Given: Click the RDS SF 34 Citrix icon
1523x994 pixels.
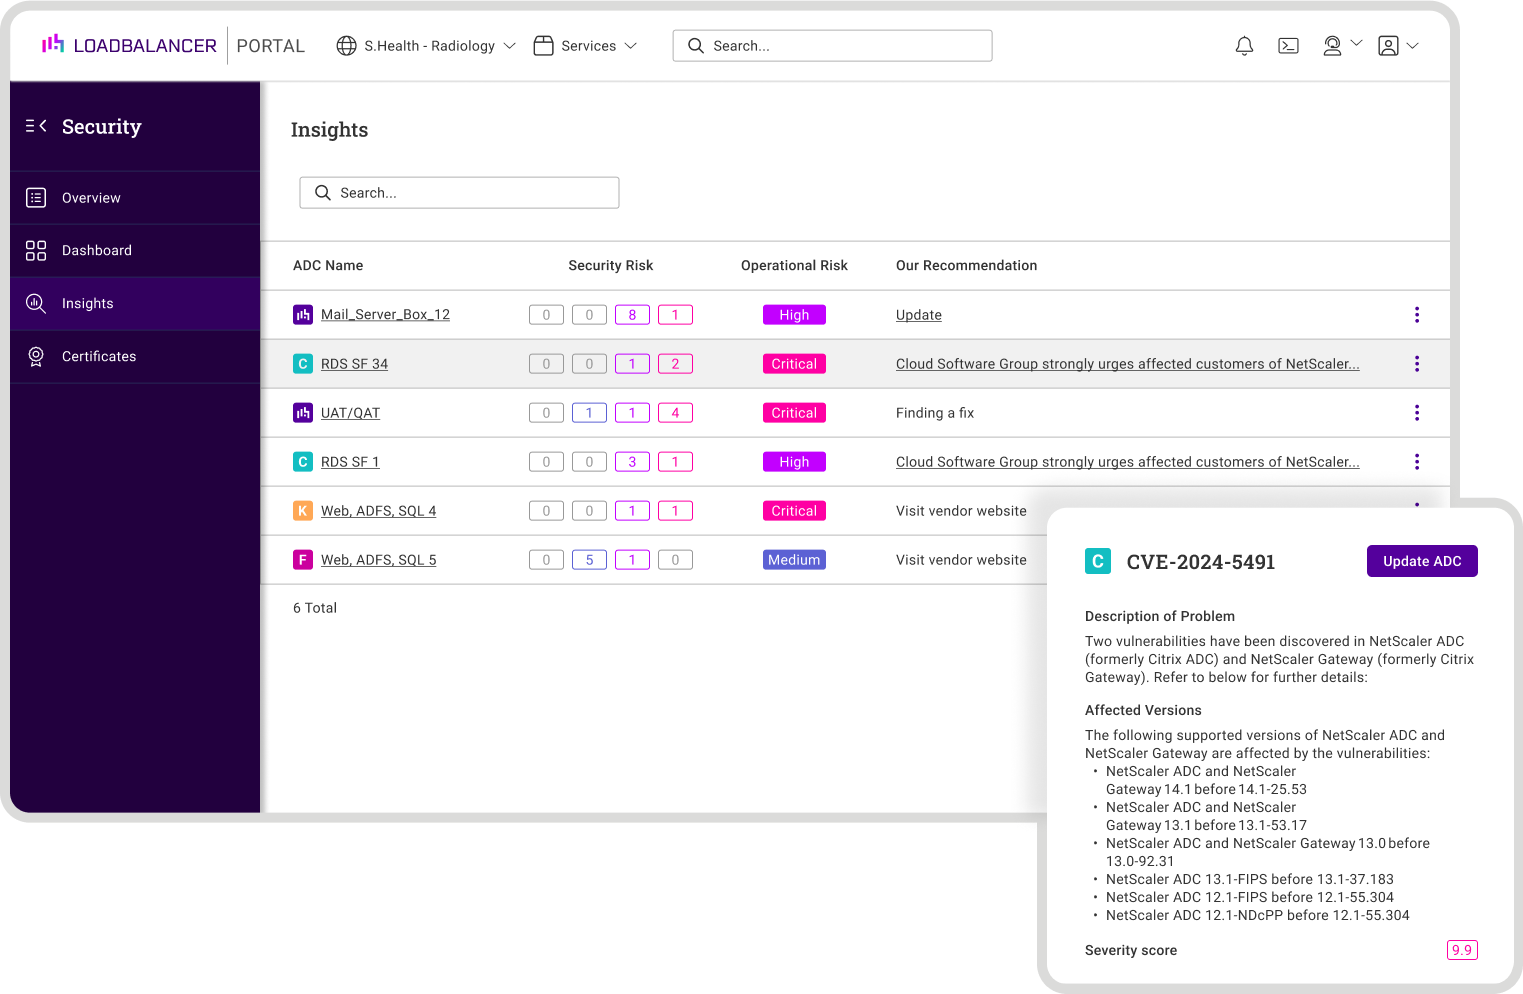Looking at the screenshot, I should click(303, 364).
